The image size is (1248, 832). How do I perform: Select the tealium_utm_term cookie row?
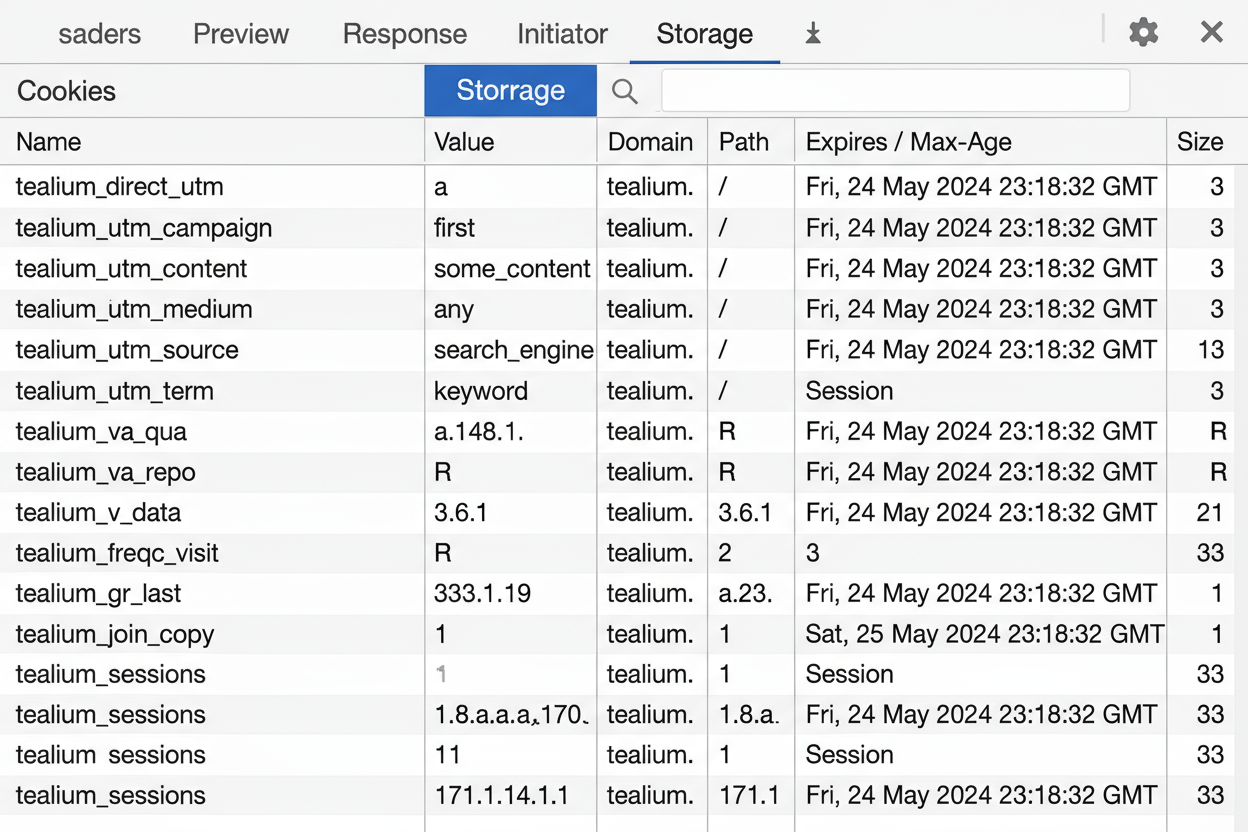115,391
